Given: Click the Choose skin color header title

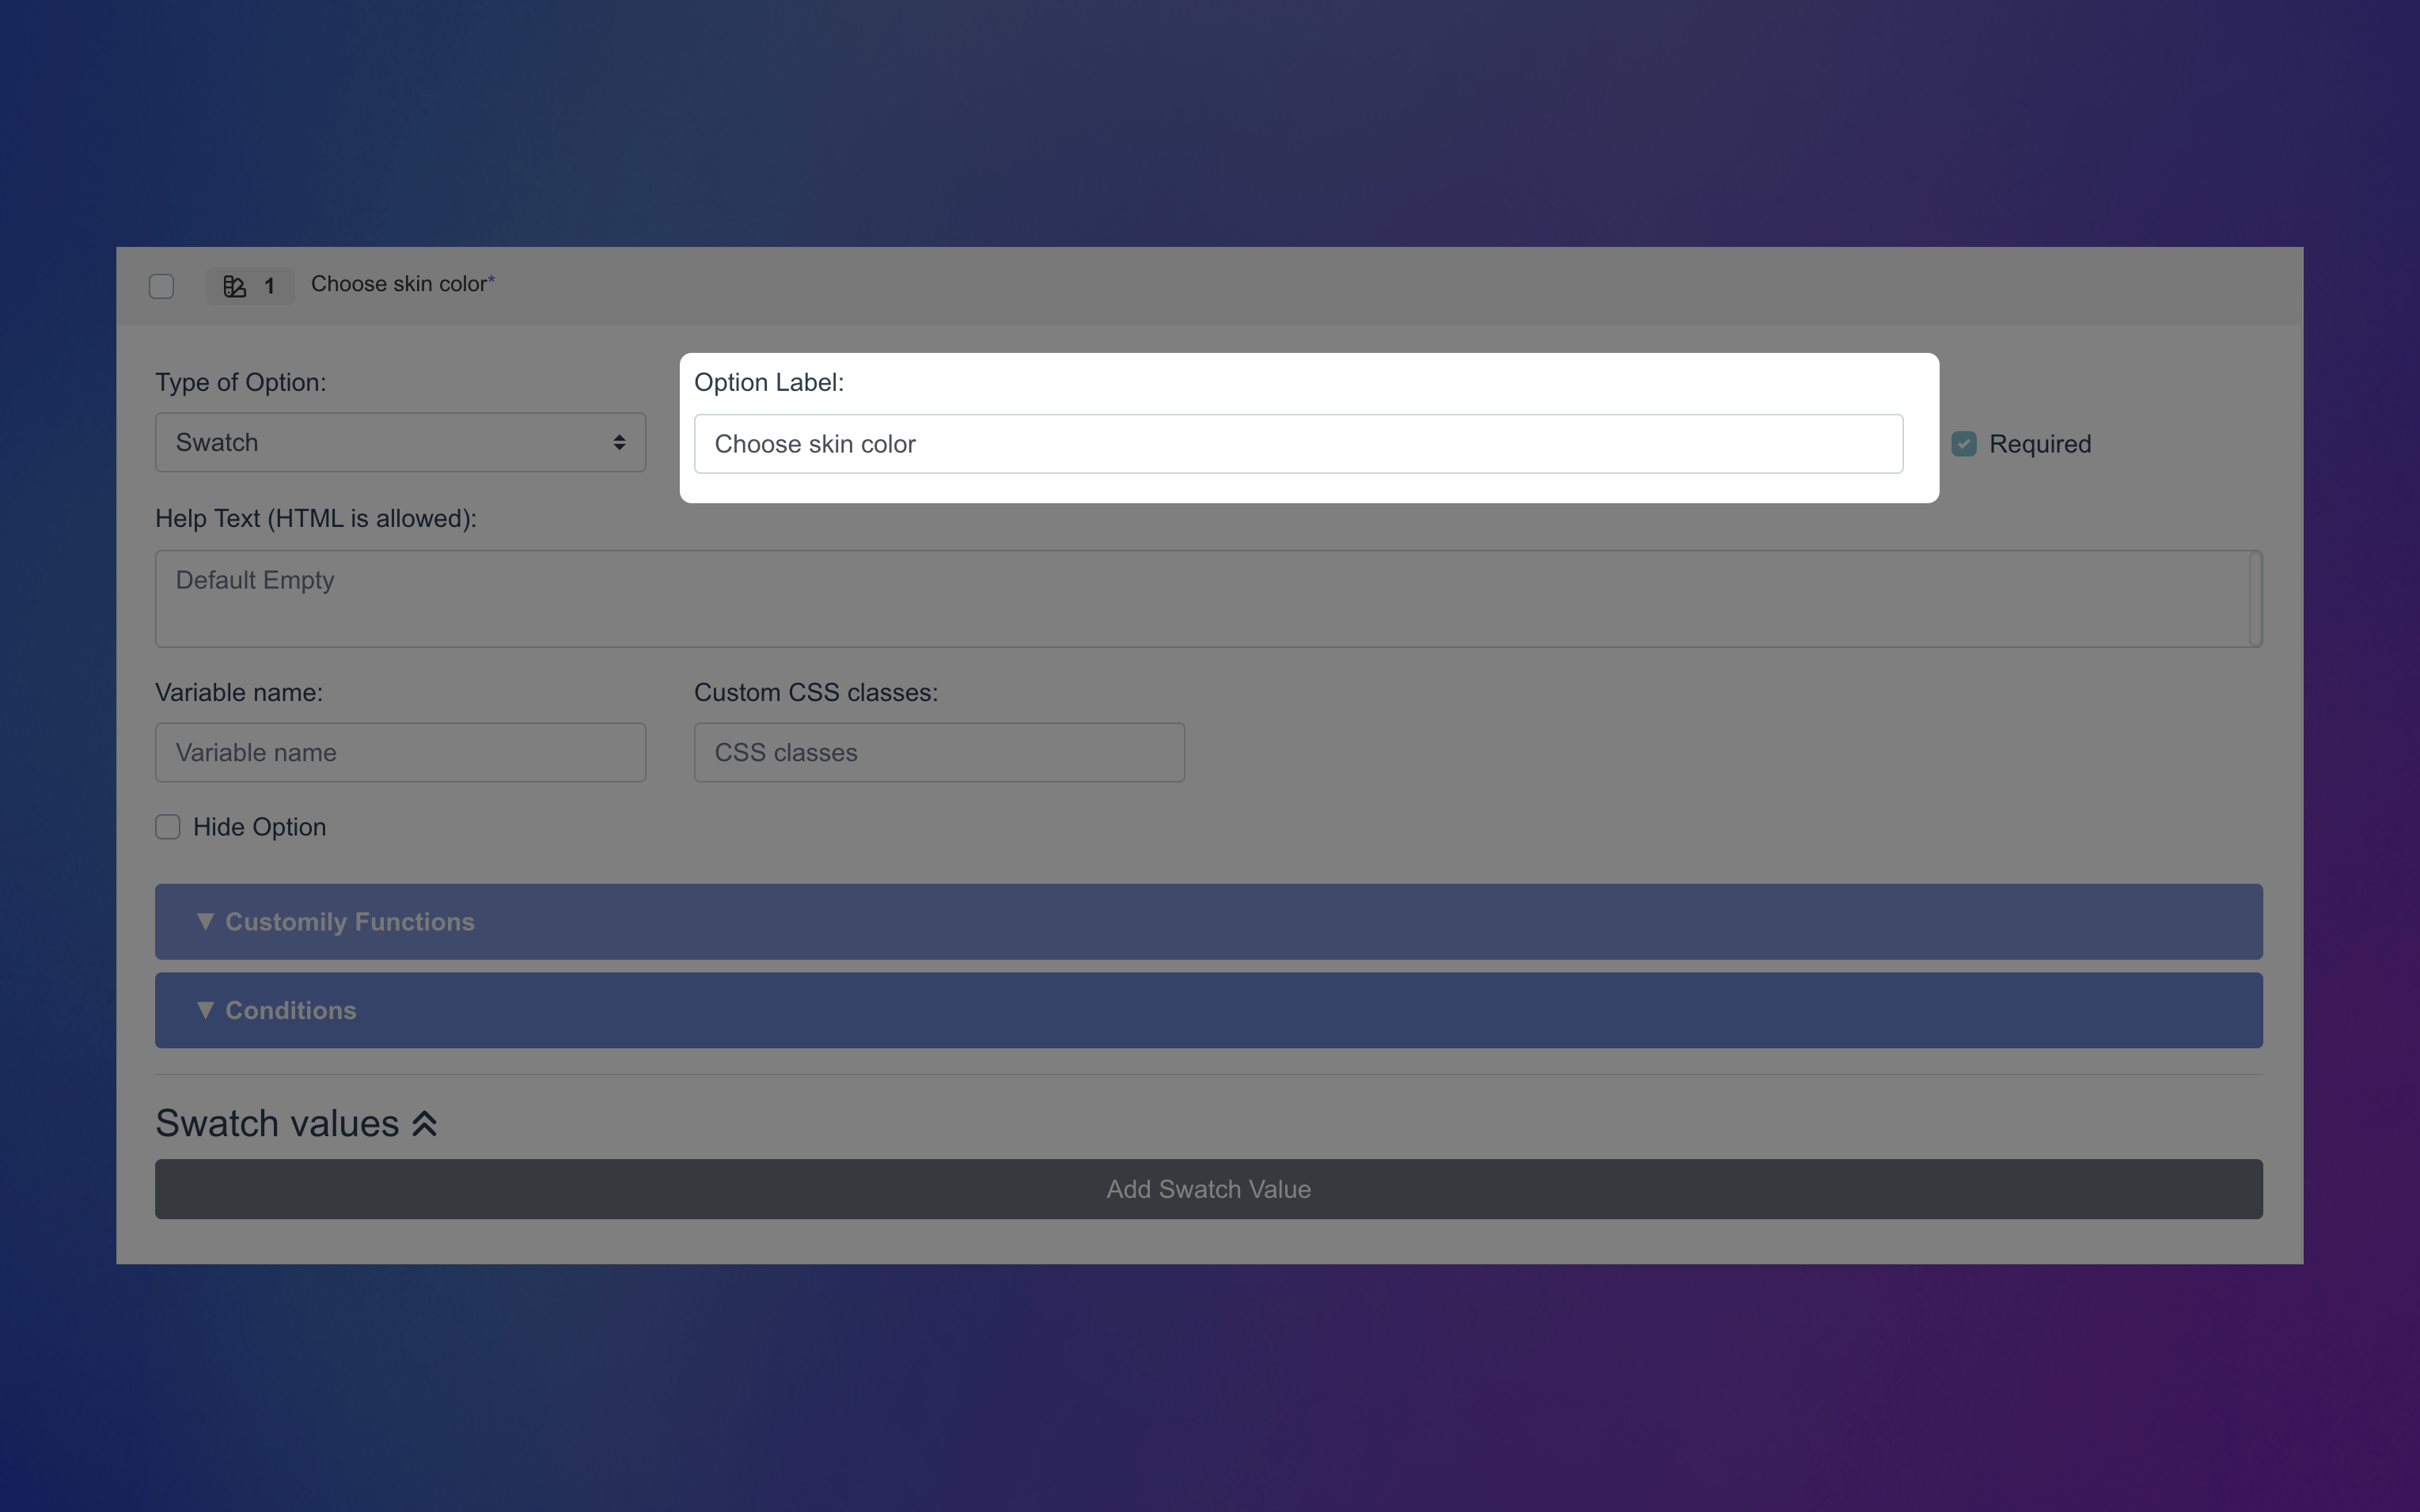Looking at the screenshot, I should [399, 284].
